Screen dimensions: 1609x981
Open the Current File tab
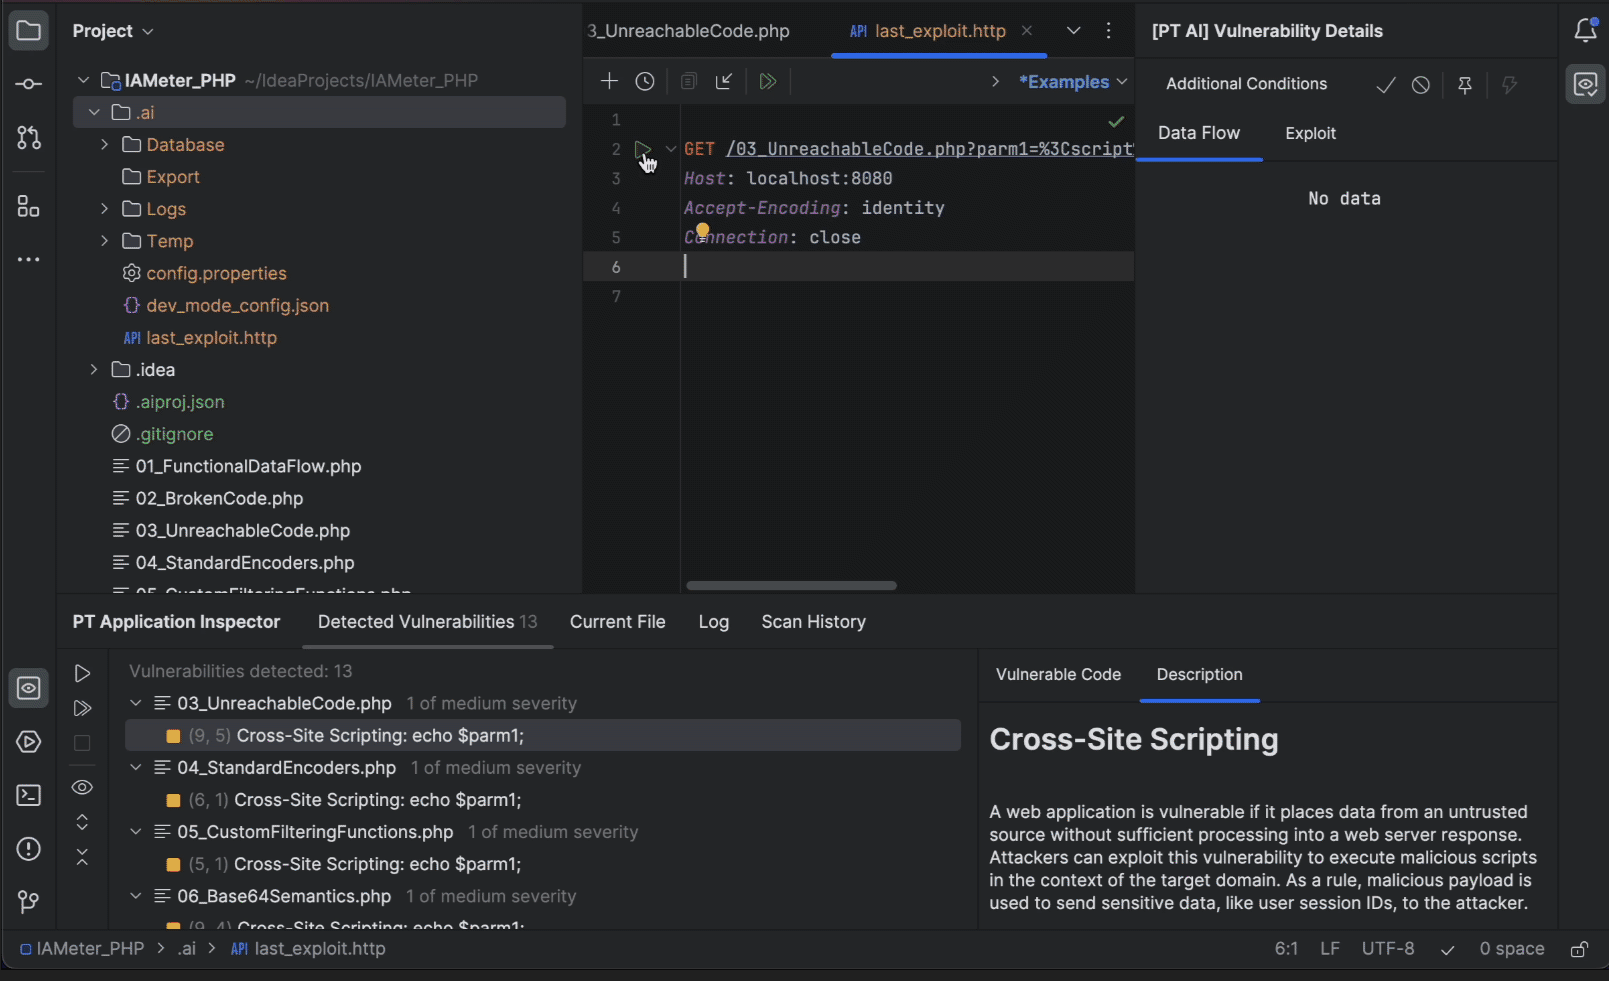click(617, 622)
